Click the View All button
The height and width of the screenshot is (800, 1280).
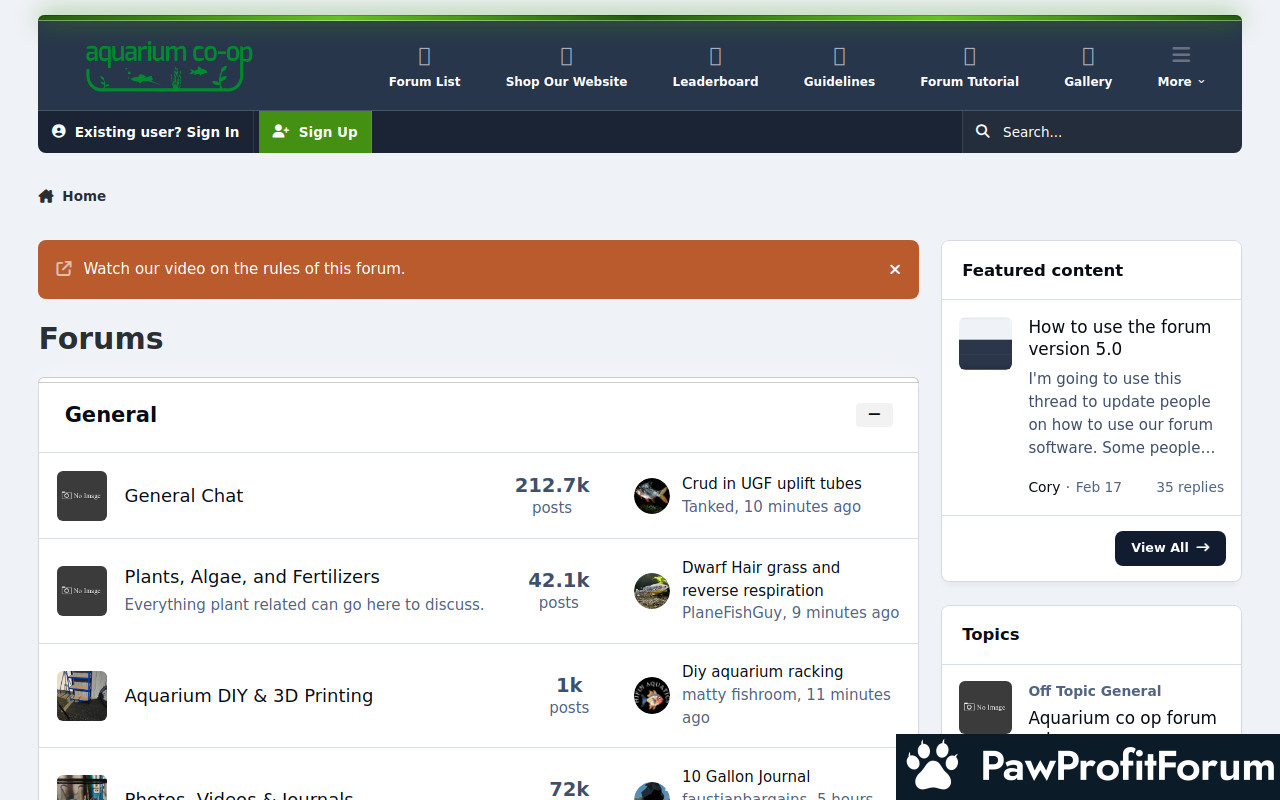point(1170,548)
